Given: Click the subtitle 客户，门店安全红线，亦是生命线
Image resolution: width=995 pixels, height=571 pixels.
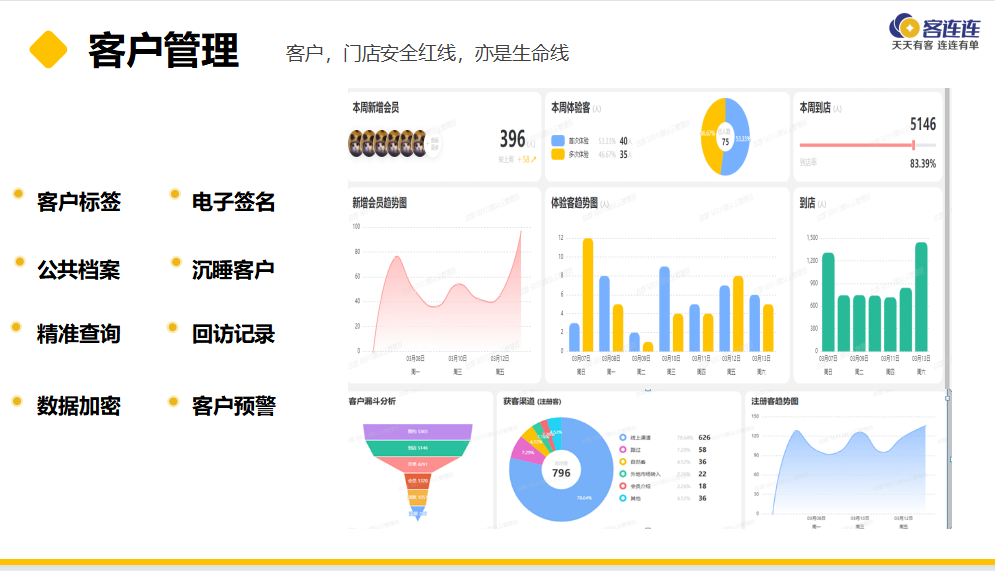Looking at the screenshot, I should tap(427, 53).
